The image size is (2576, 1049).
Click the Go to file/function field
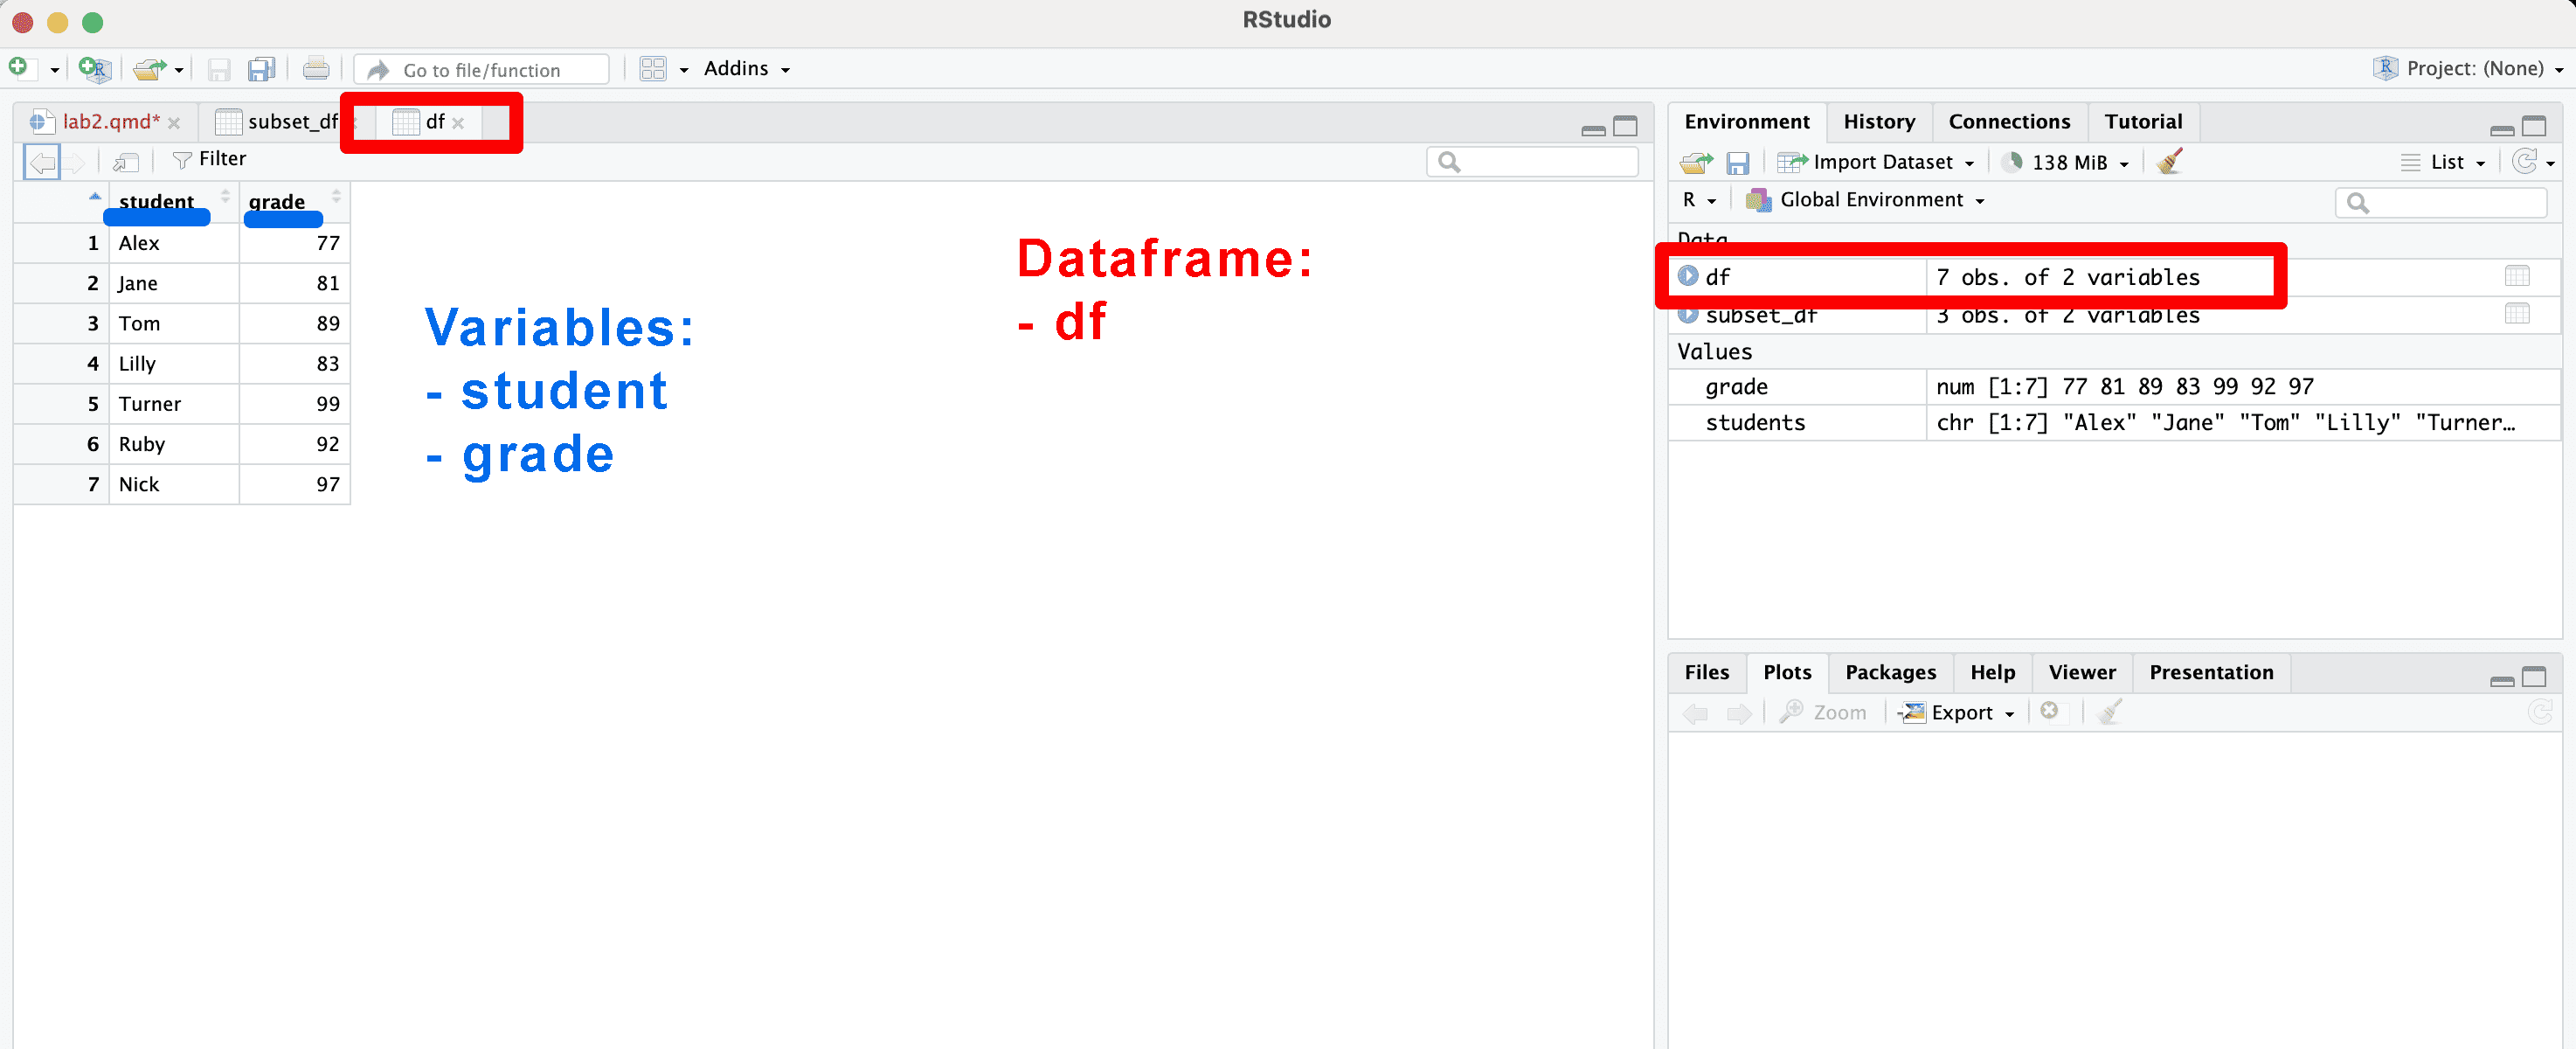click(x=481, y=69)
